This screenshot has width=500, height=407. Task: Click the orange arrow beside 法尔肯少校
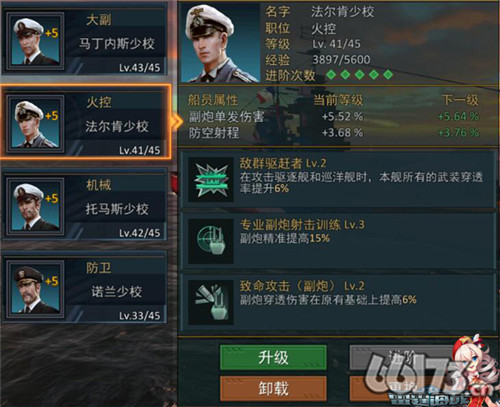point(176,121)
